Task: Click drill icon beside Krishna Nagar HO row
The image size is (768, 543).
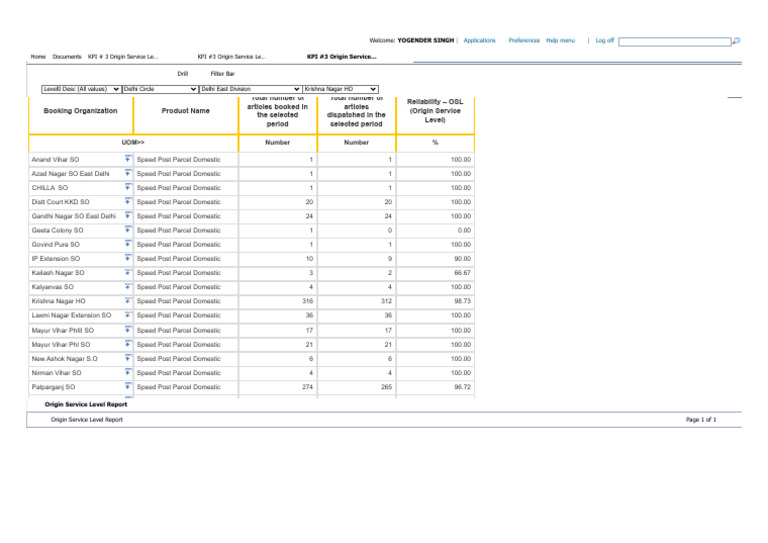Action: tap(129, 302)
